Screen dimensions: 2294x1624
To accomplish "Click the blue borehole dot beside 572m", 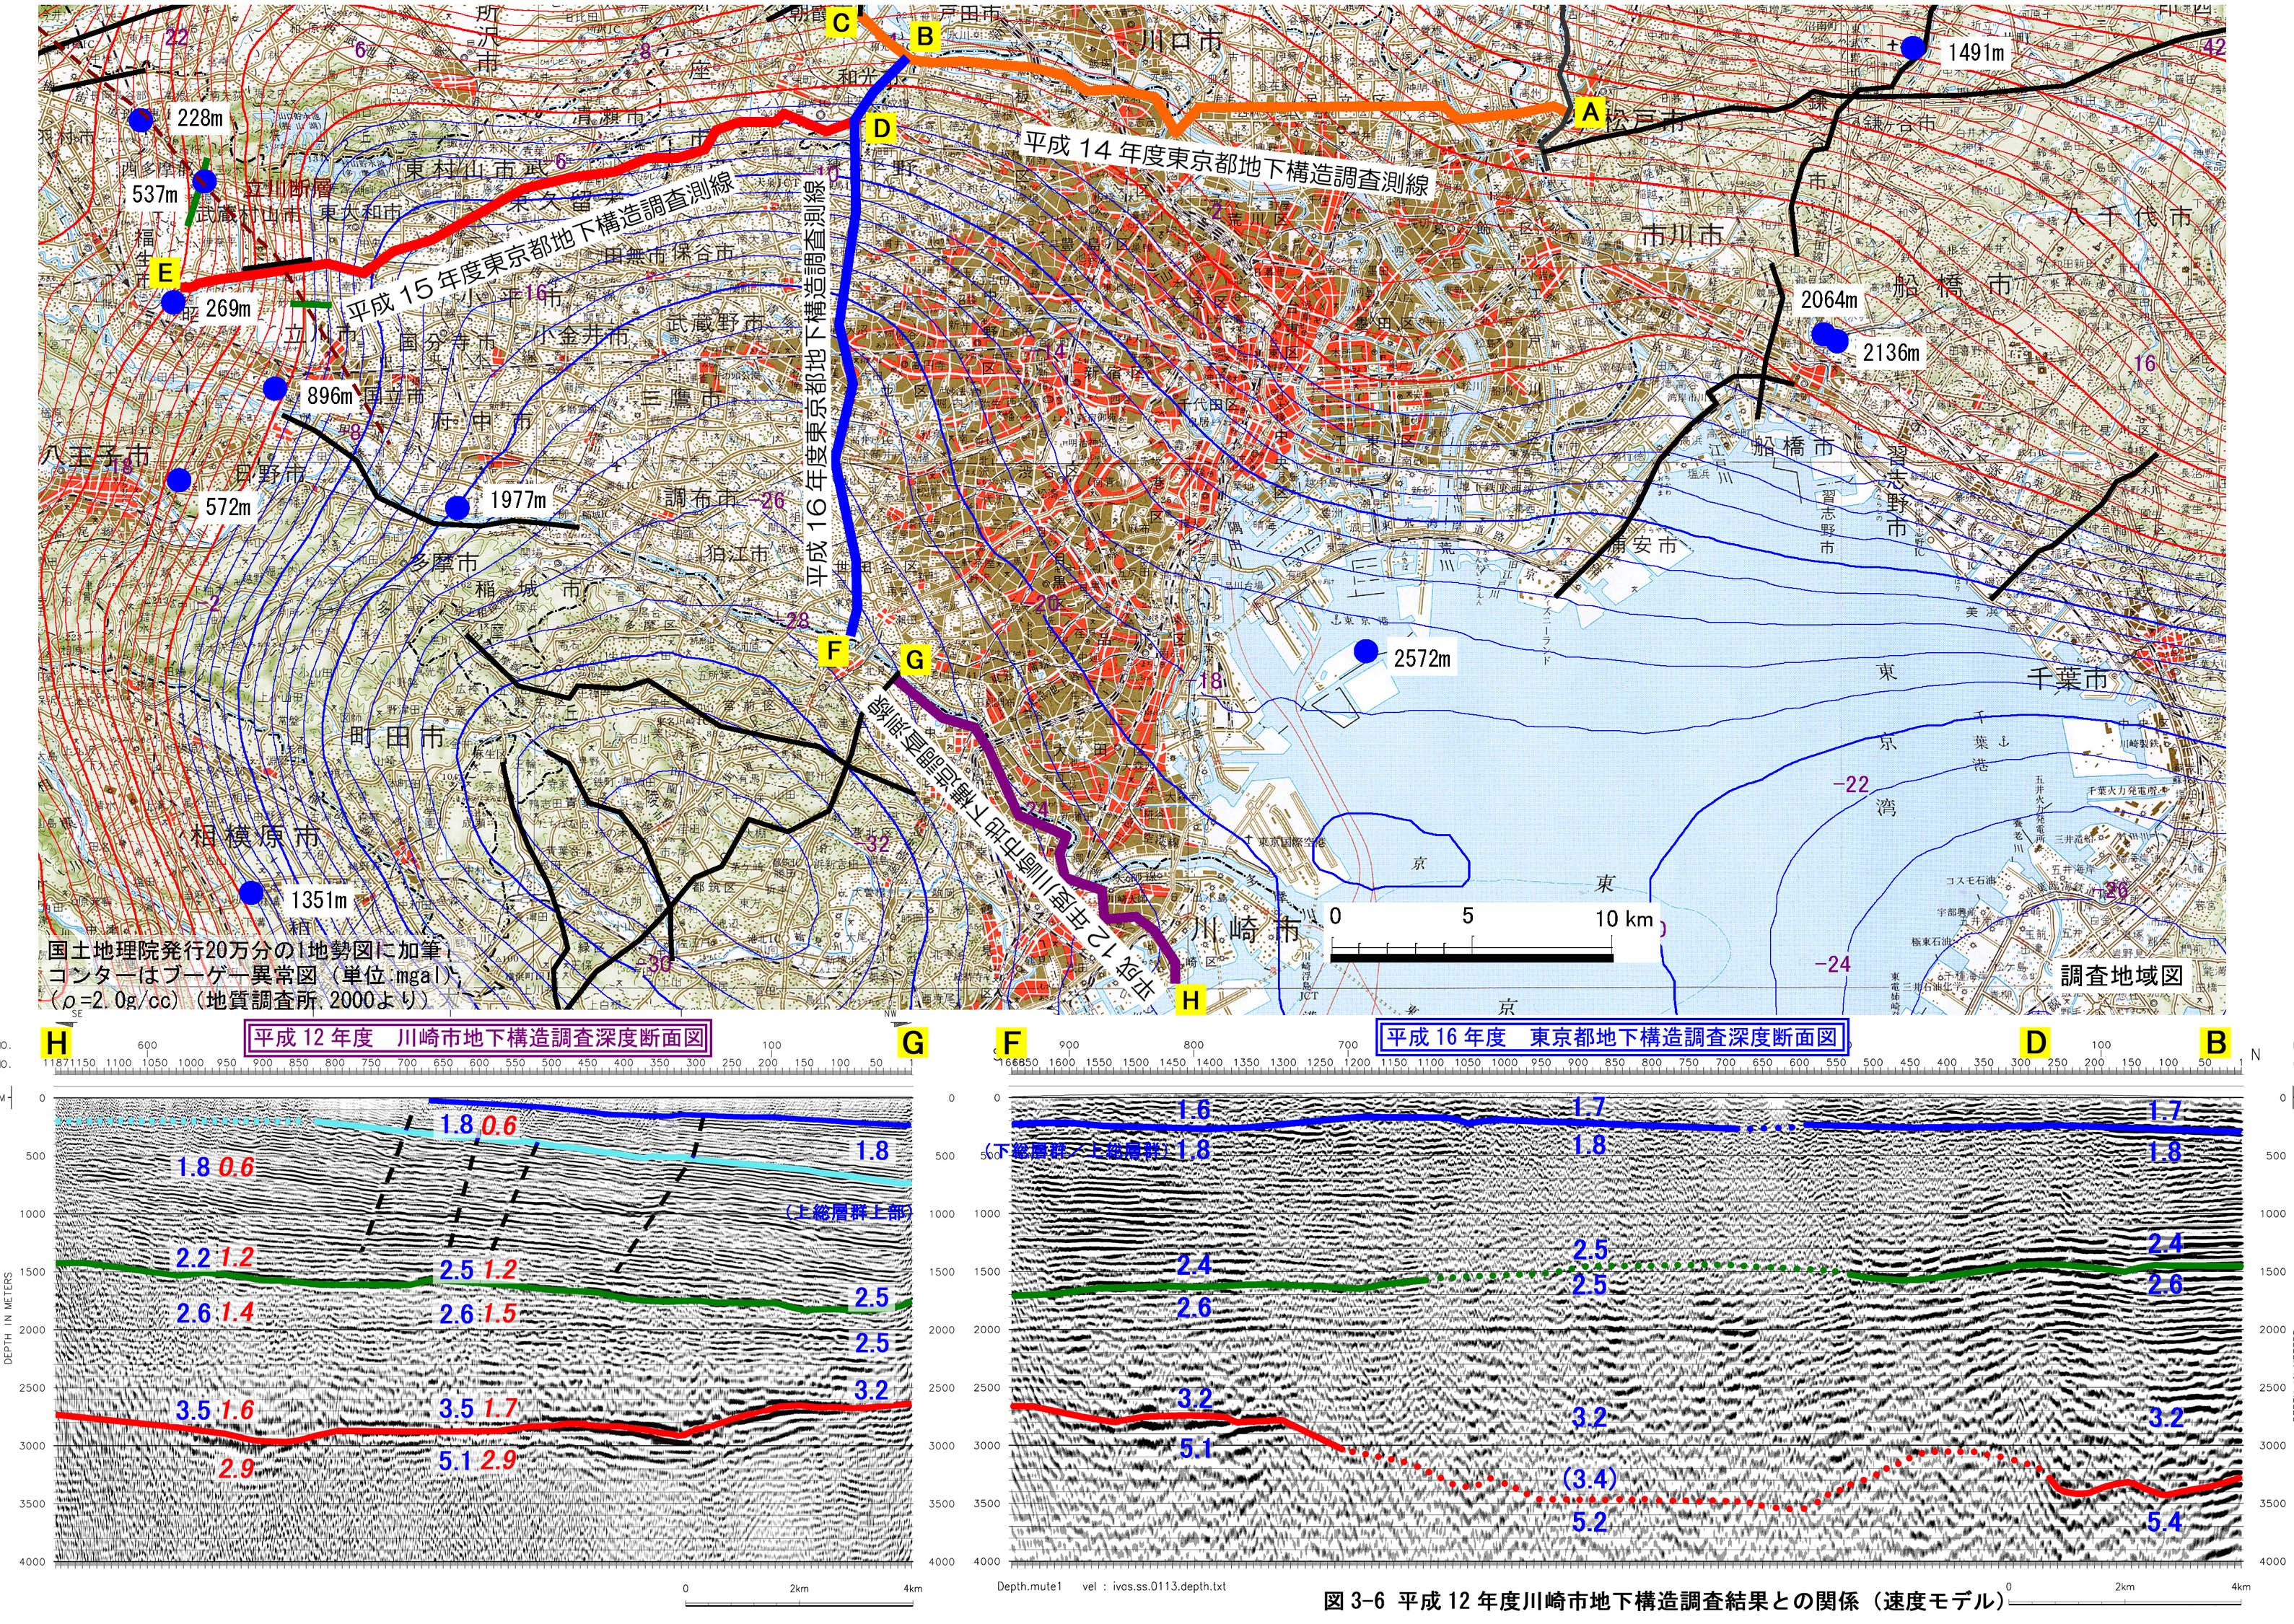I will pyautogui.click(x=179, y=480).
